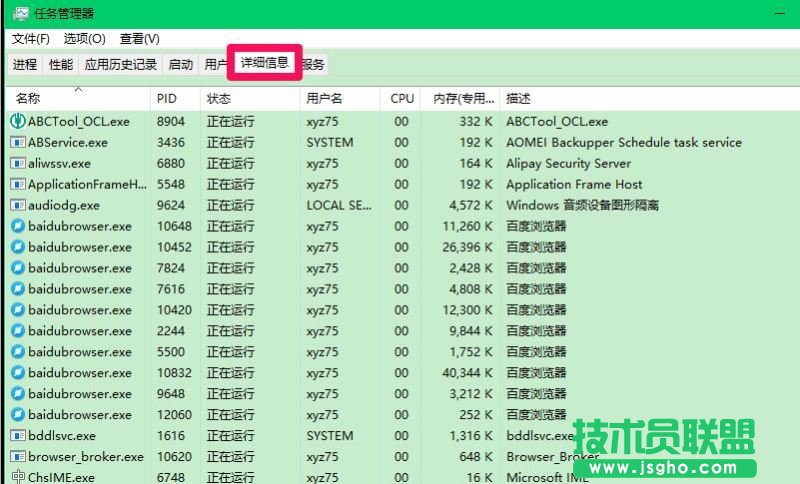This screenshot has height=484, width=800.
Task: Click the aliwssv.exe process icon
Action: pos(18,163)
